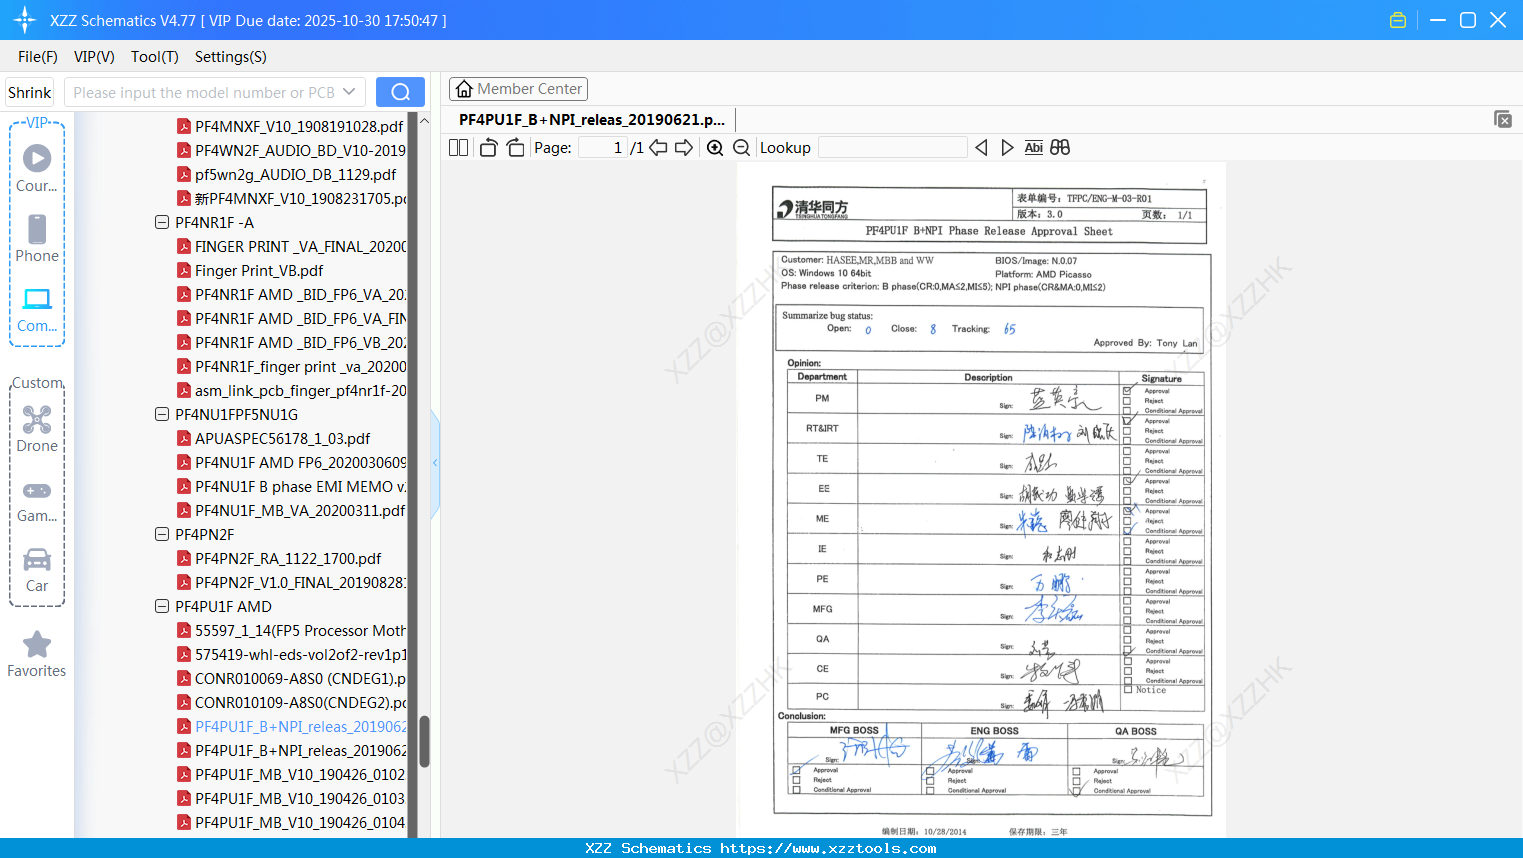Collapse the PF4NR1F -A folder
The image size is (1523, 858).
coord(162,222)
